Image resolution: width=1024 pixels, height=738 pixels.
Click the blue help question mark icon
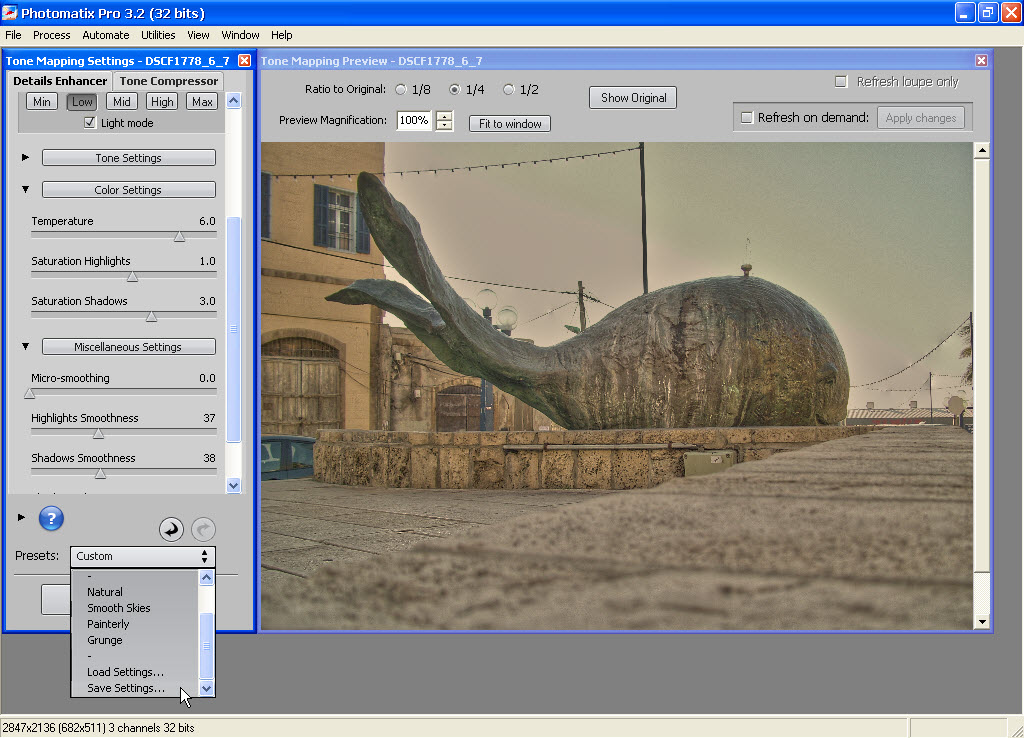[51, 518]
